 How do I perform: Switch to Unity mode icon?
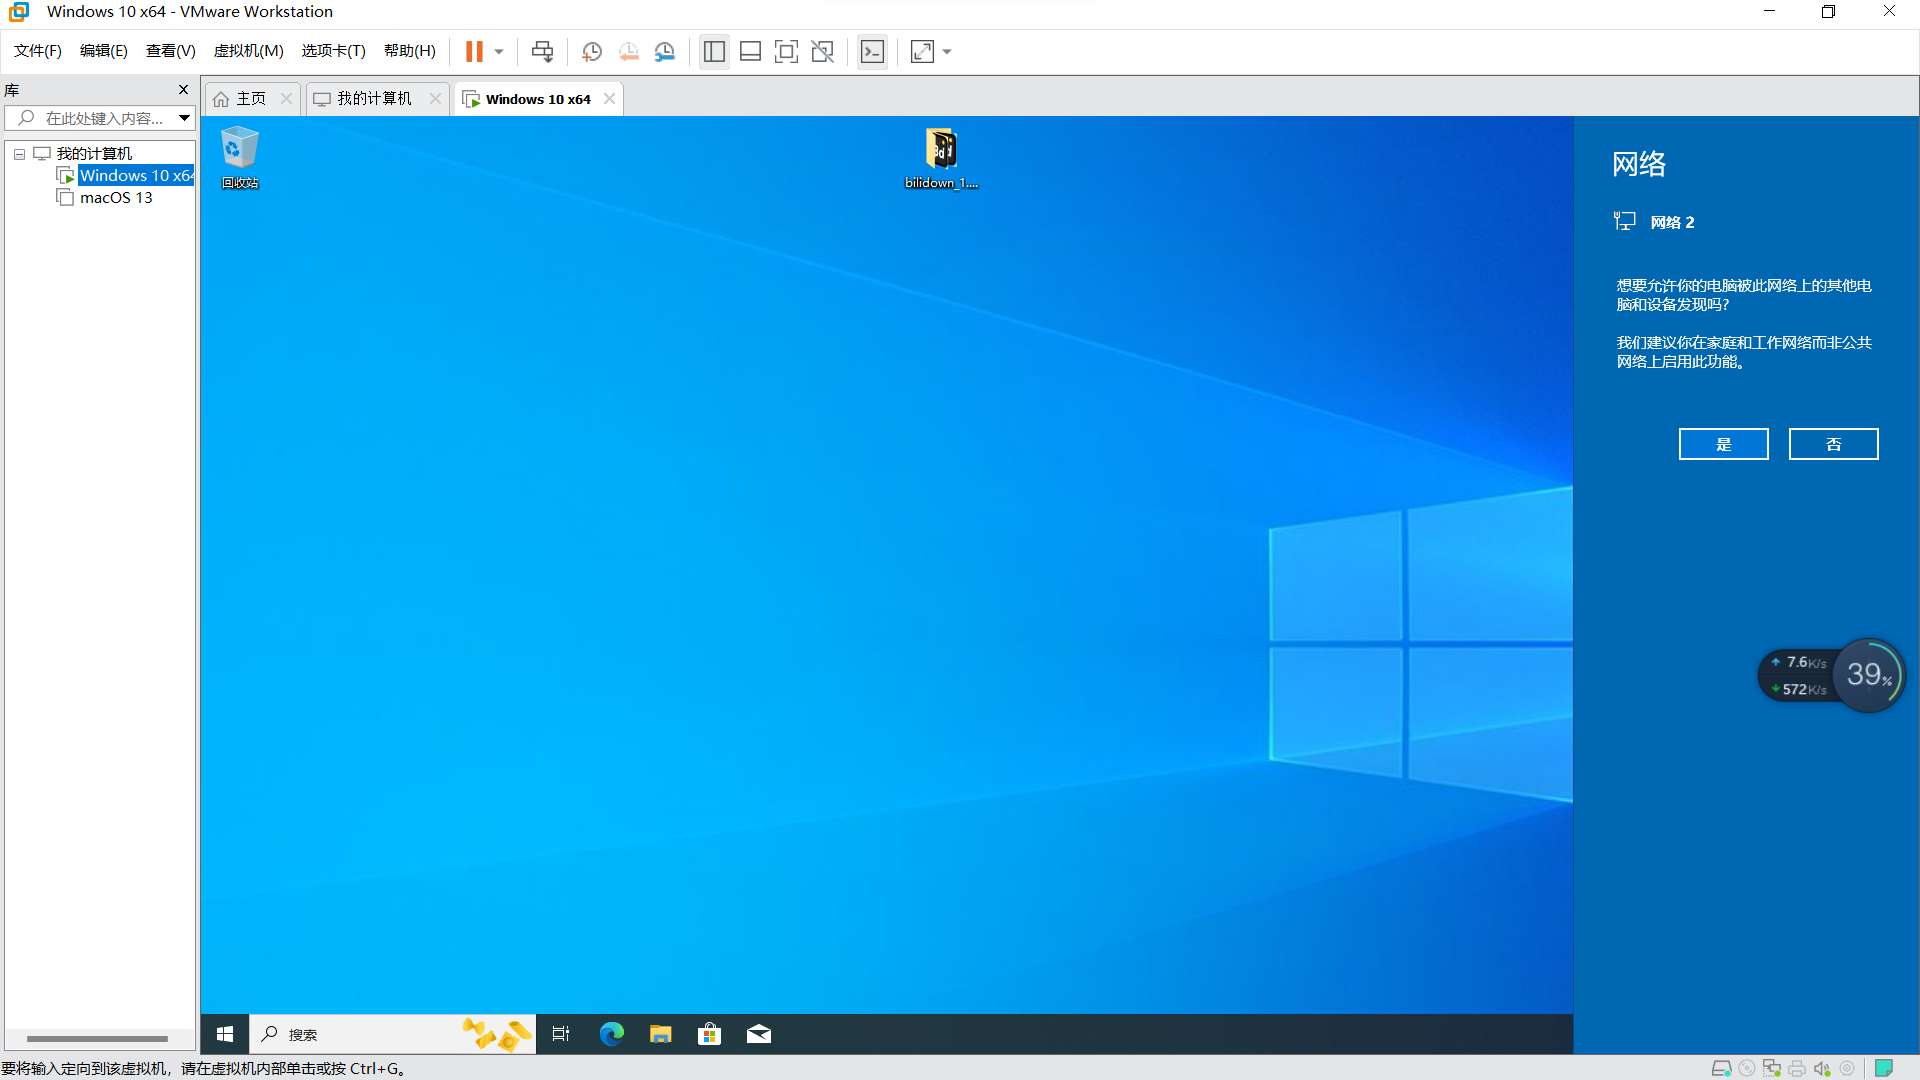tap(822, 51)
